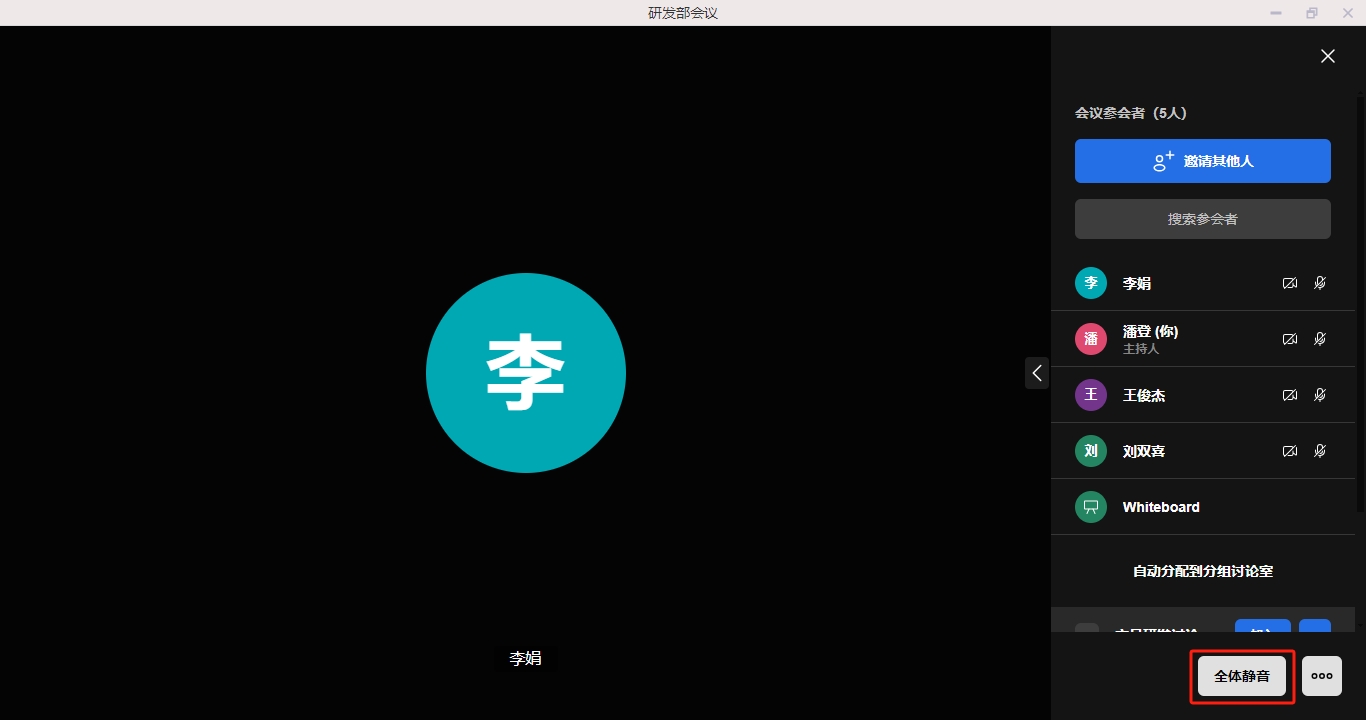Click the 邀请其他人 invite button

tap(1202, 161)
